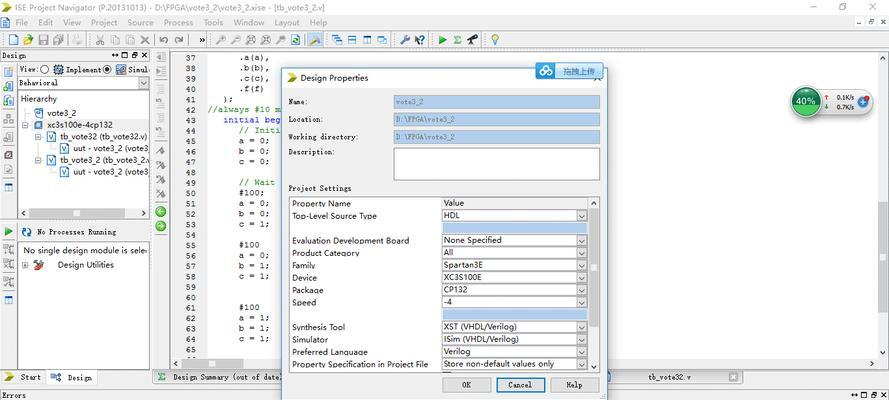This screenshot has width=889, height=400.
Task: Click the What's This help cursor icon
Action: point(420,40)
